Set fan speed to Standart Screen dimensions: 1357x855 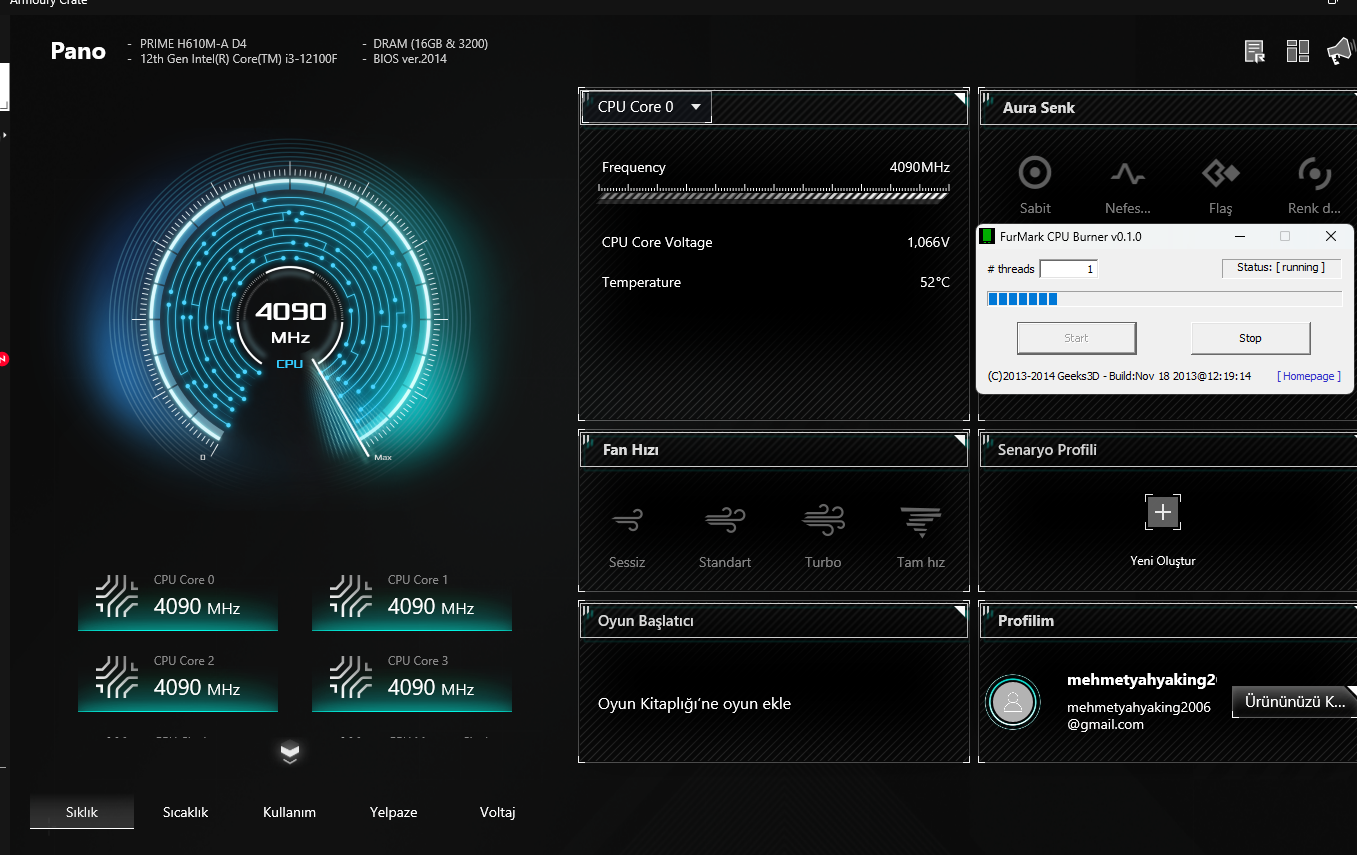point(725,538)
